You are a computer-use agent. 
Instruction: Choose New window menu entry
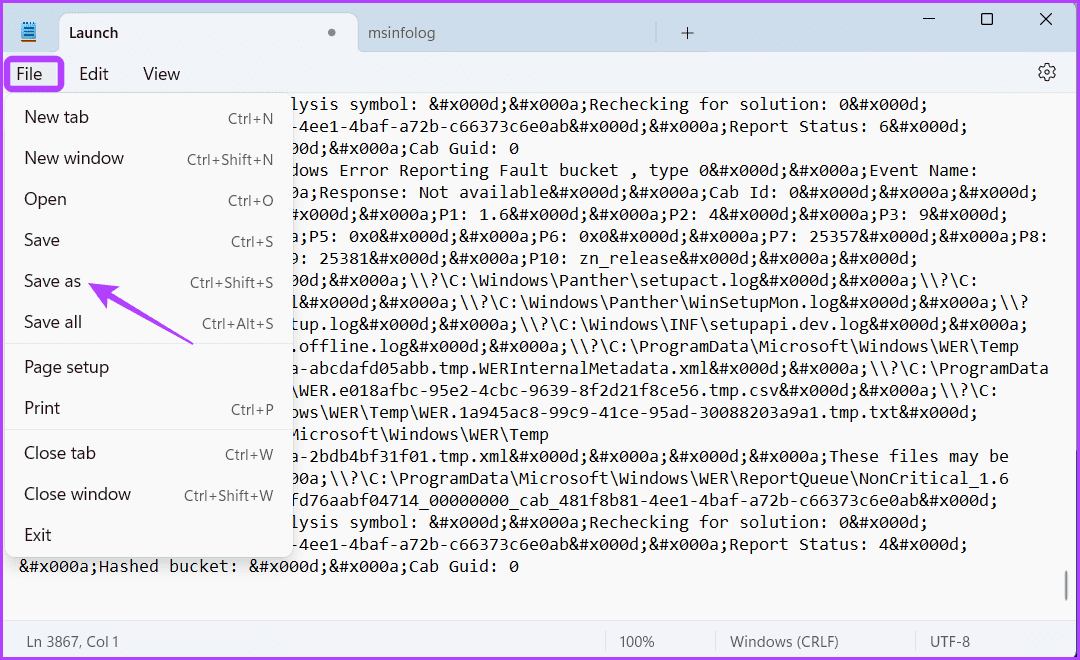point(148,158)
